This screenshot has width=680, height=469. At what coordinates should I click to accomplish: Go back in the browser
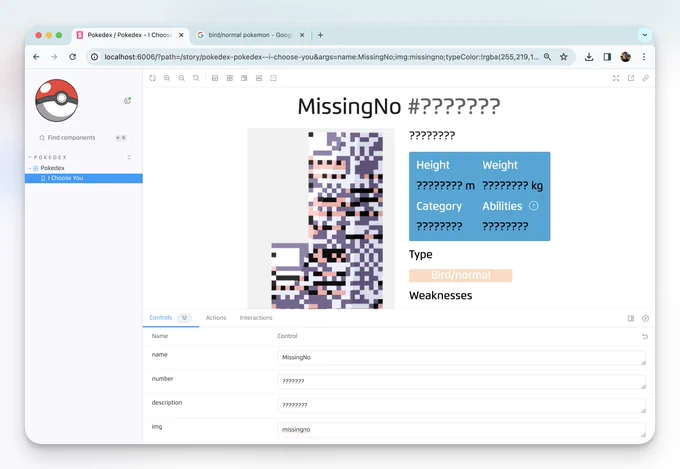[x=36, y=57]
